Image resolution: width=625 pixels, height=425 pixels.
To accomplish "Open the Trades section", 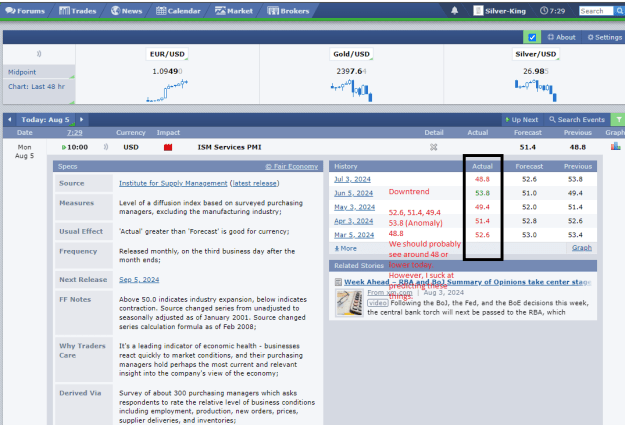I will point(78,11).
